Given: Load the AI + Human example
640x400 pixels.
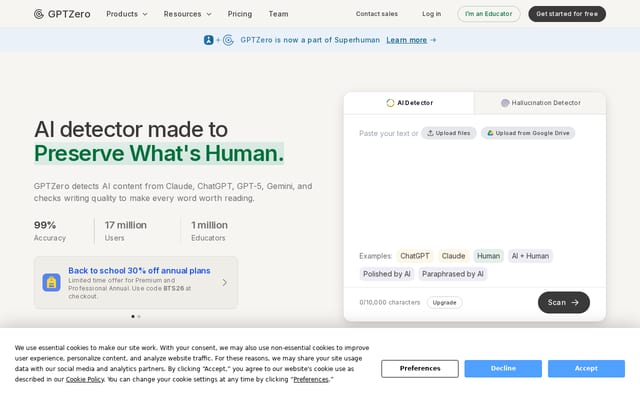Looking at the screenshot, I should point(530,256).
